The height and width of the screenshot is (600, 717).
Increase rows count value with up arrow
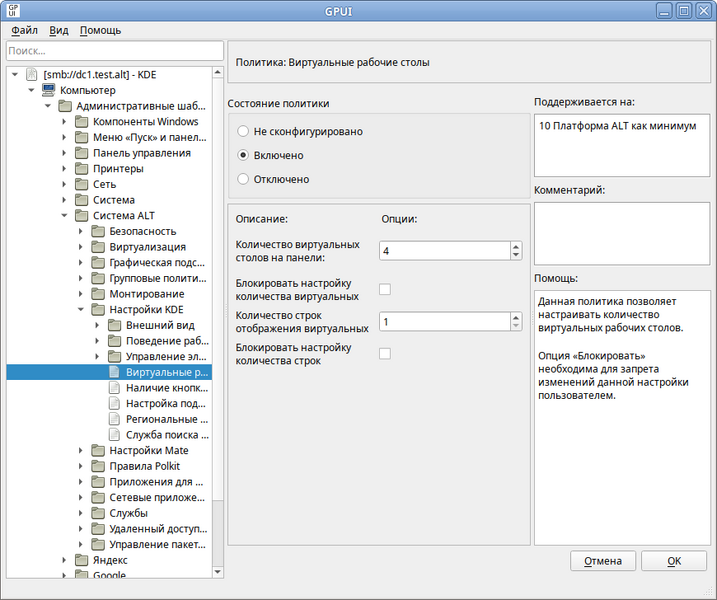[516, 317]
